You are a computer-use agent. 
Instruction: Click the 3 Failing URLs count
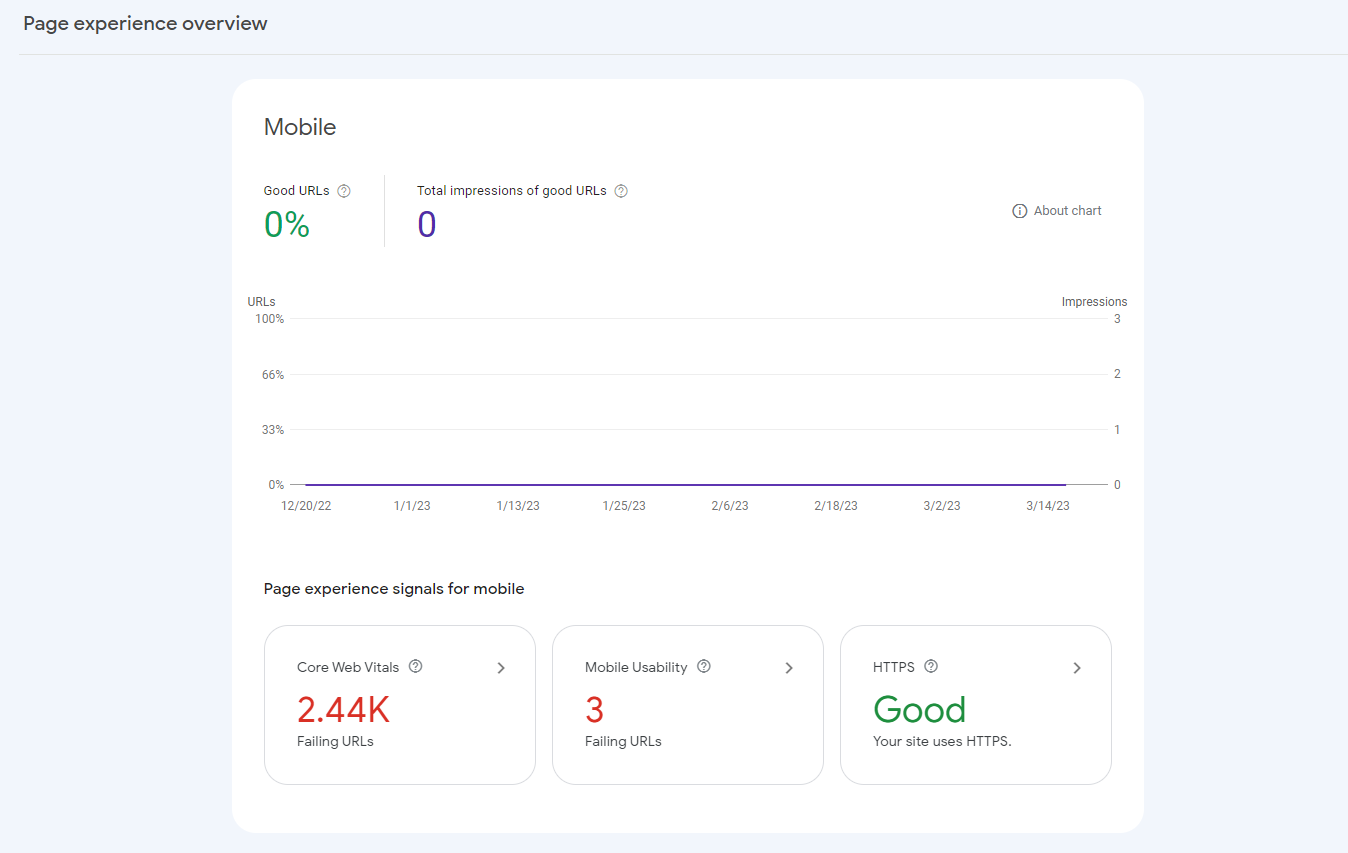(x=594, y=709)
